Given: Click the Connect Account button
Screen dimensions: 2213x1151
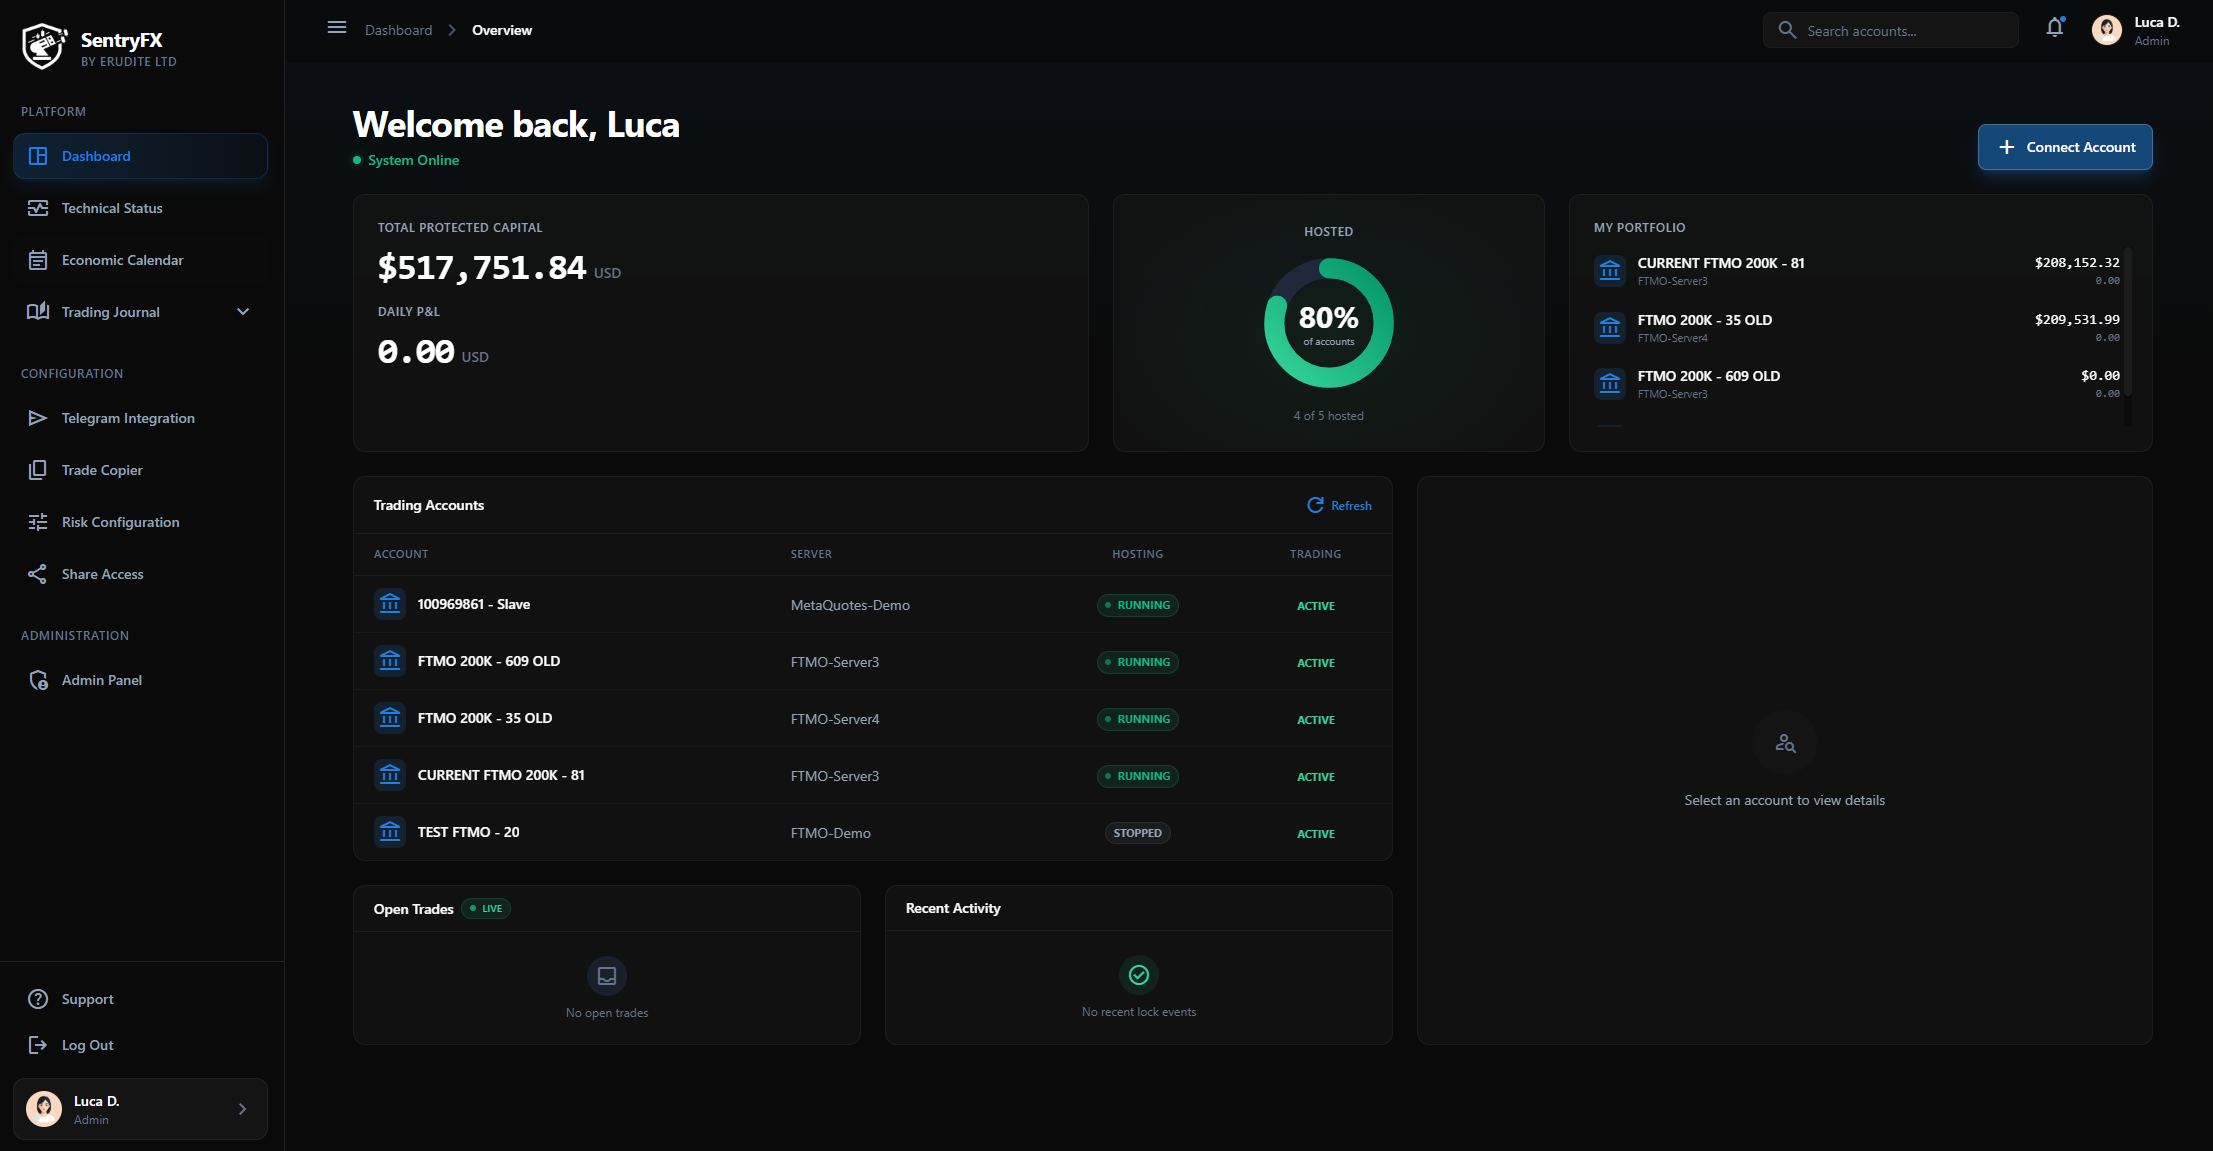Looking at the screenshot, I should point(2064,147).
